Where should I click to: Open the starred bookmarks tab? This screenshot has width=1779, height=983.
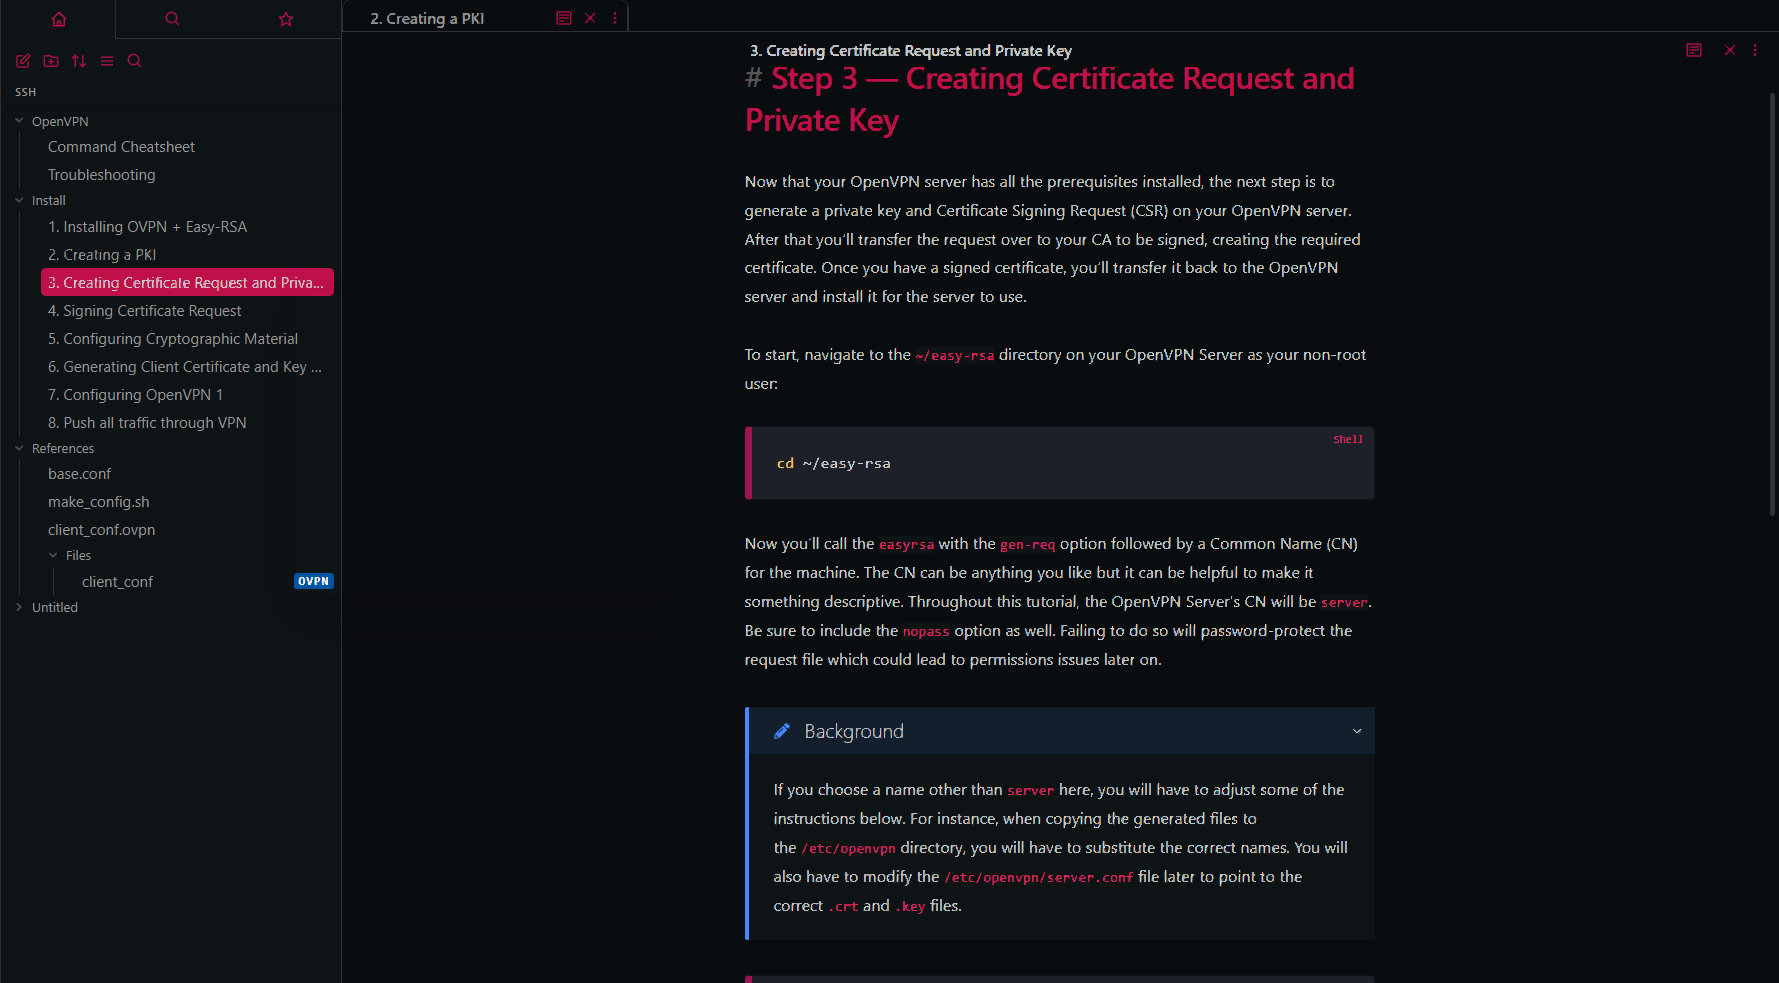coord(286,19)
